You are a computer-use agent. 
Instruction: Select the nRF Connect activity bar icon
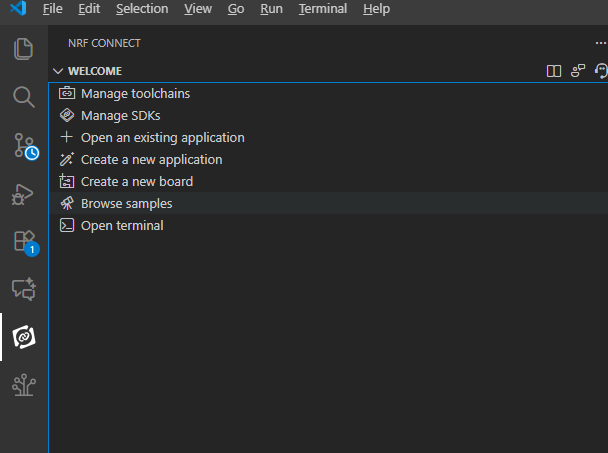point(24,337)
